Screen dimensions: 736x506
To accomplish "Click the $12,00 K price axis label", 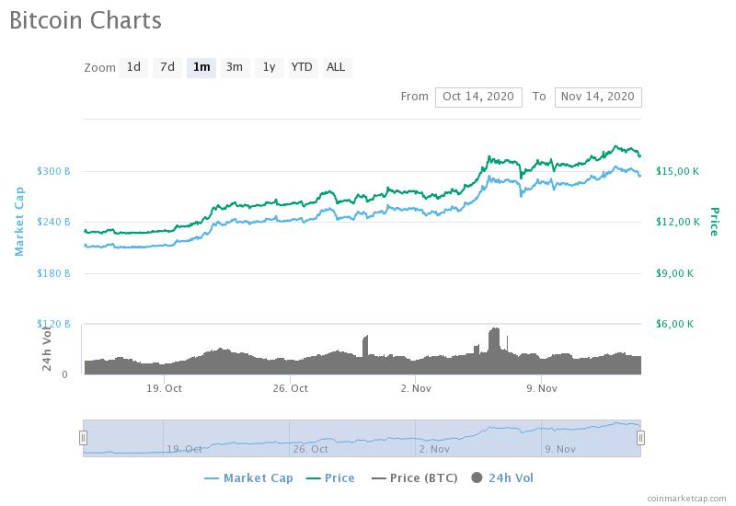I will point(678,222).
